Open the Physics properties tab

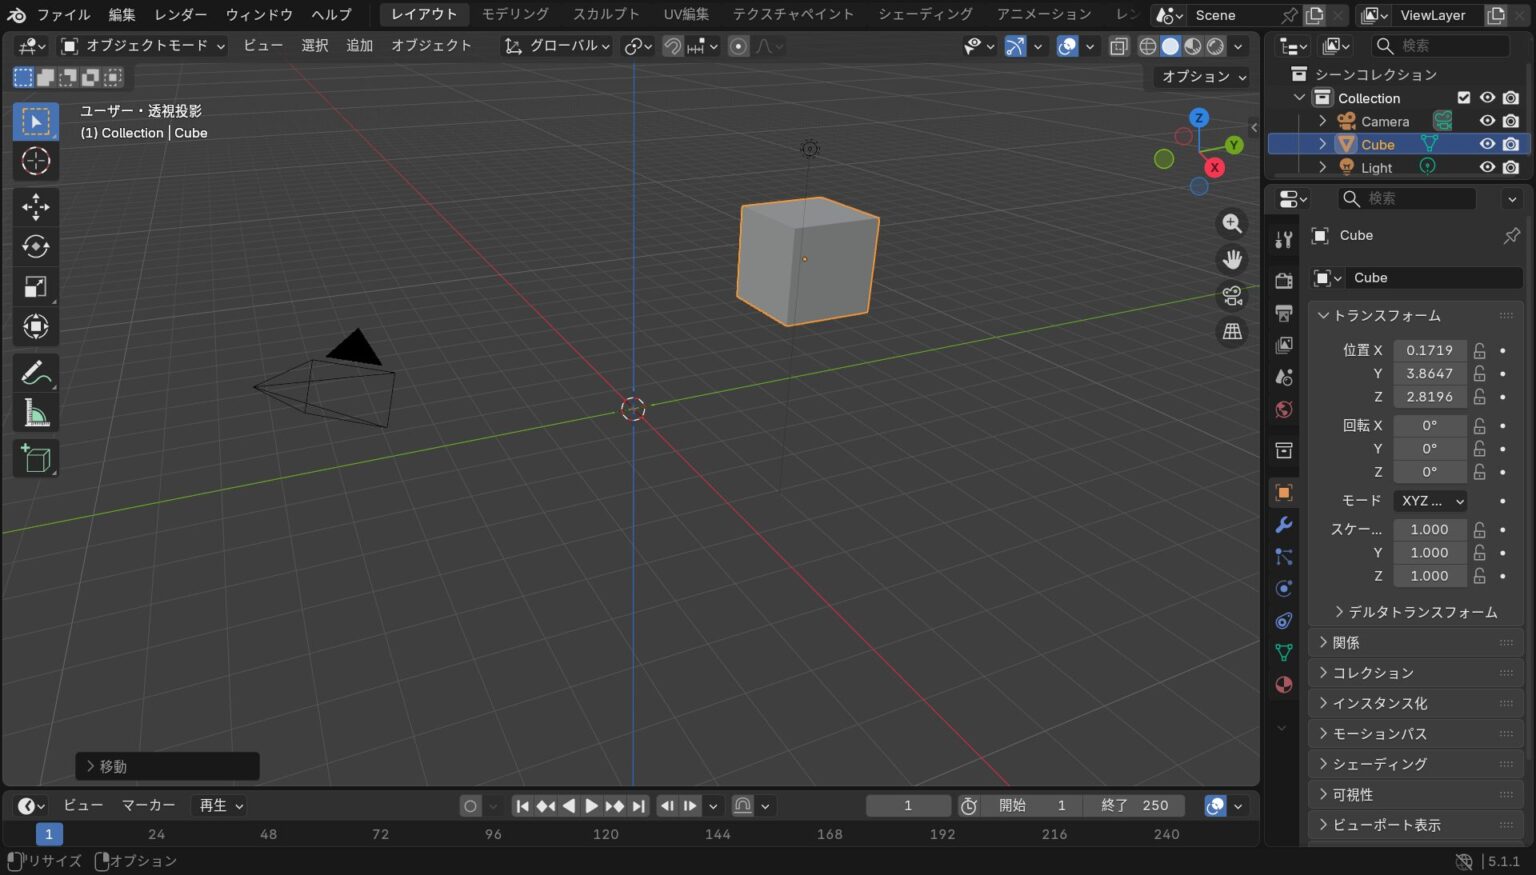coord(1284,588)
